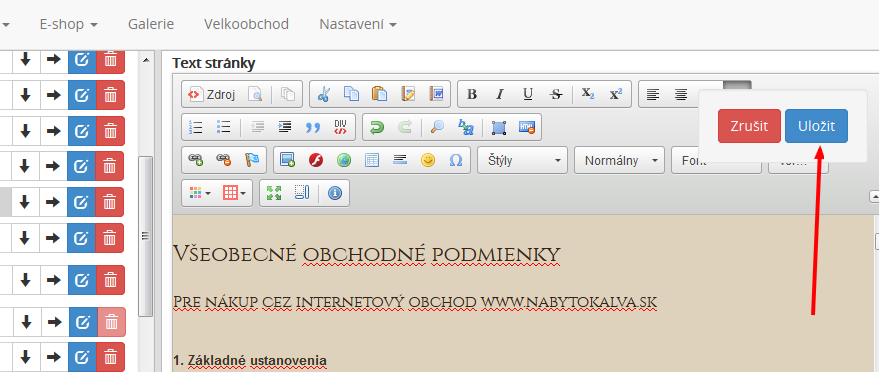Insert an anchor using flag icon
The image size is (879, 372).
coord(252,160)
